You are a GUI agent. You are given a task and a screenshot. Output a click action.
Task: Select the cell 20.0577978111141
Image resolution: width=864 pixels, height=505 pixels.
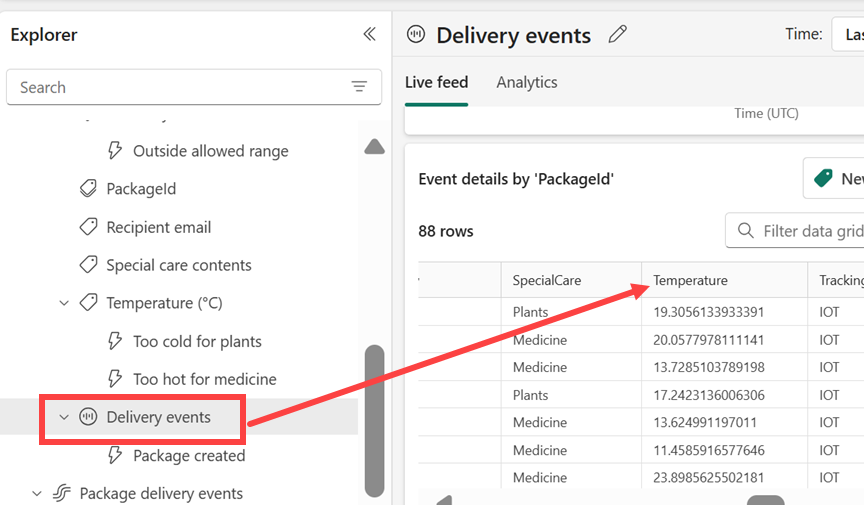[709, 340]
